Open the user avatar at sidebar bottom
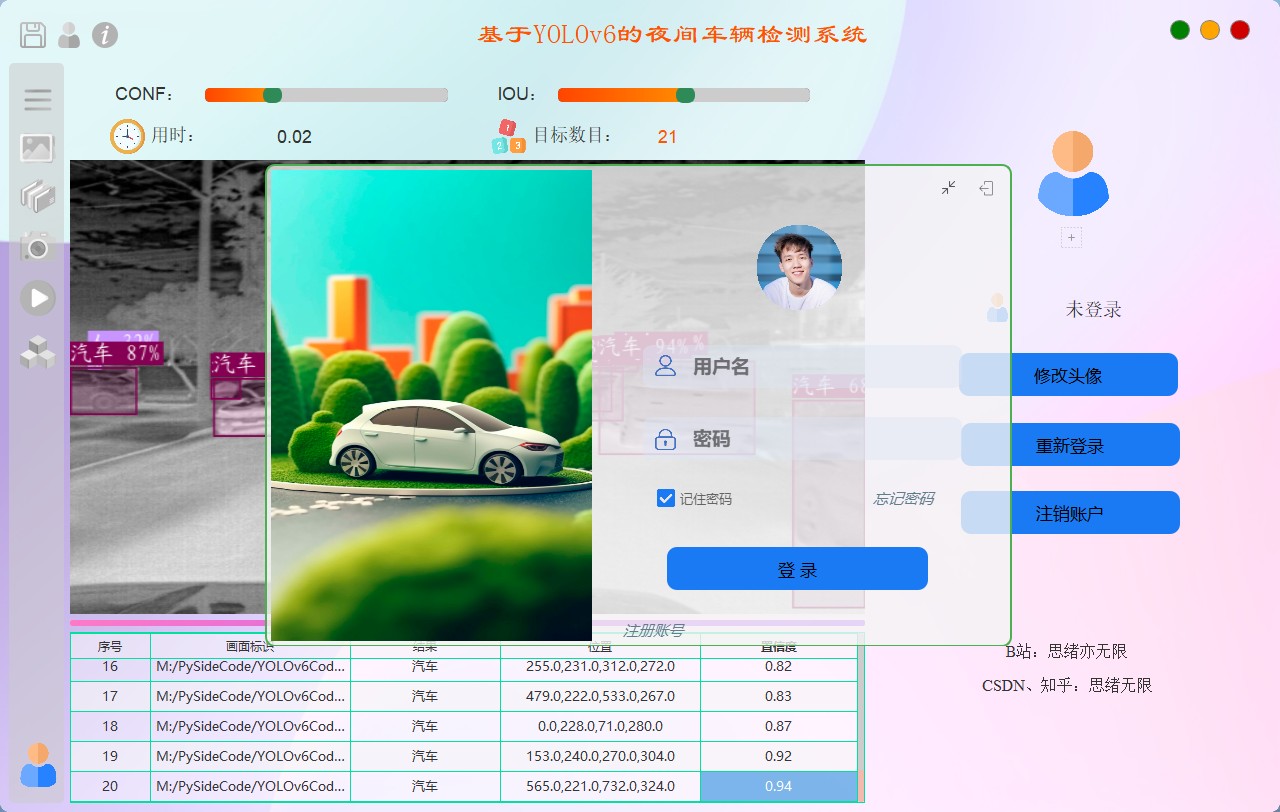 point(38,764)
